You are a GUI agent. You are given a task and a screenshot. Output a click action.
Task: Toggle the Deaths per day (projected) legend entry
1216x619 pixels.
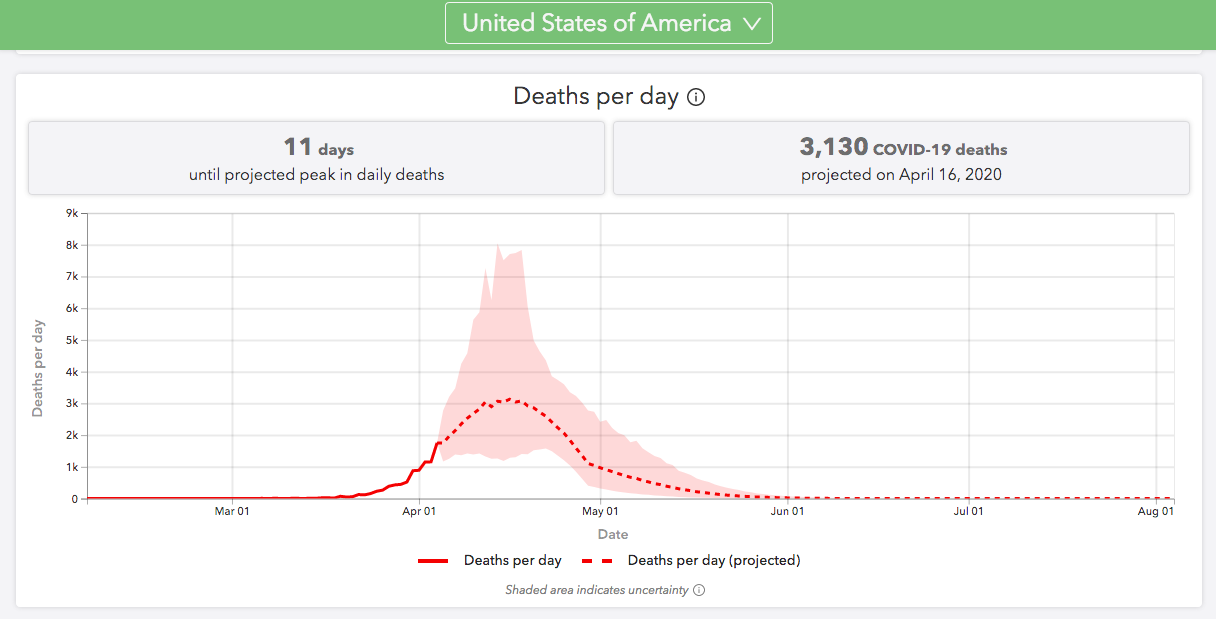[x=714, y=560]
